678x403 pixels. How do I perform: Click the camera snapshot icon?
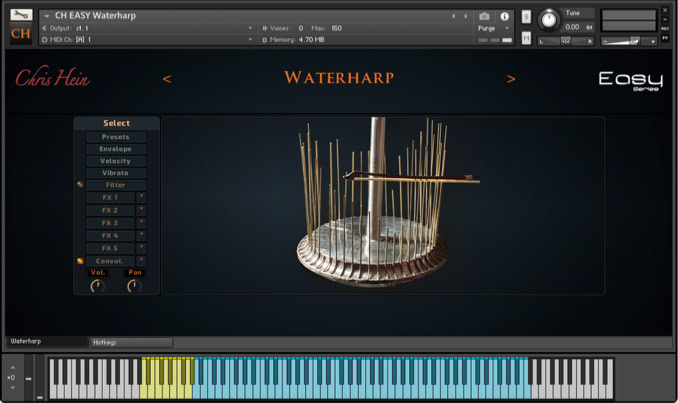click(485, 16)
